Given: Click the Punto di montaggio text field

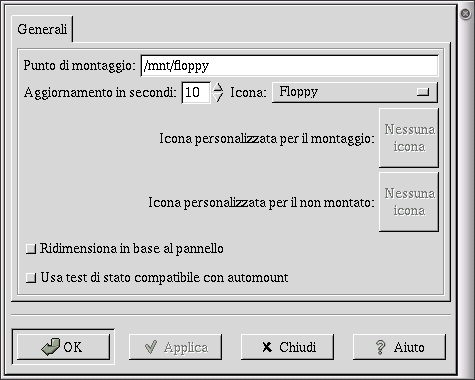Looking at the screenshot, I should coord(289,66).
